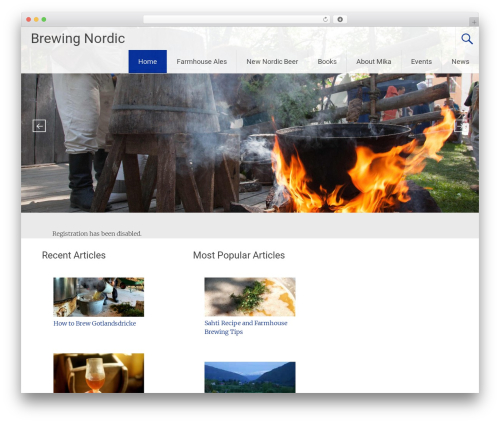Open the About Mika page
The image size is (500, 423).
tap(373, 62)
